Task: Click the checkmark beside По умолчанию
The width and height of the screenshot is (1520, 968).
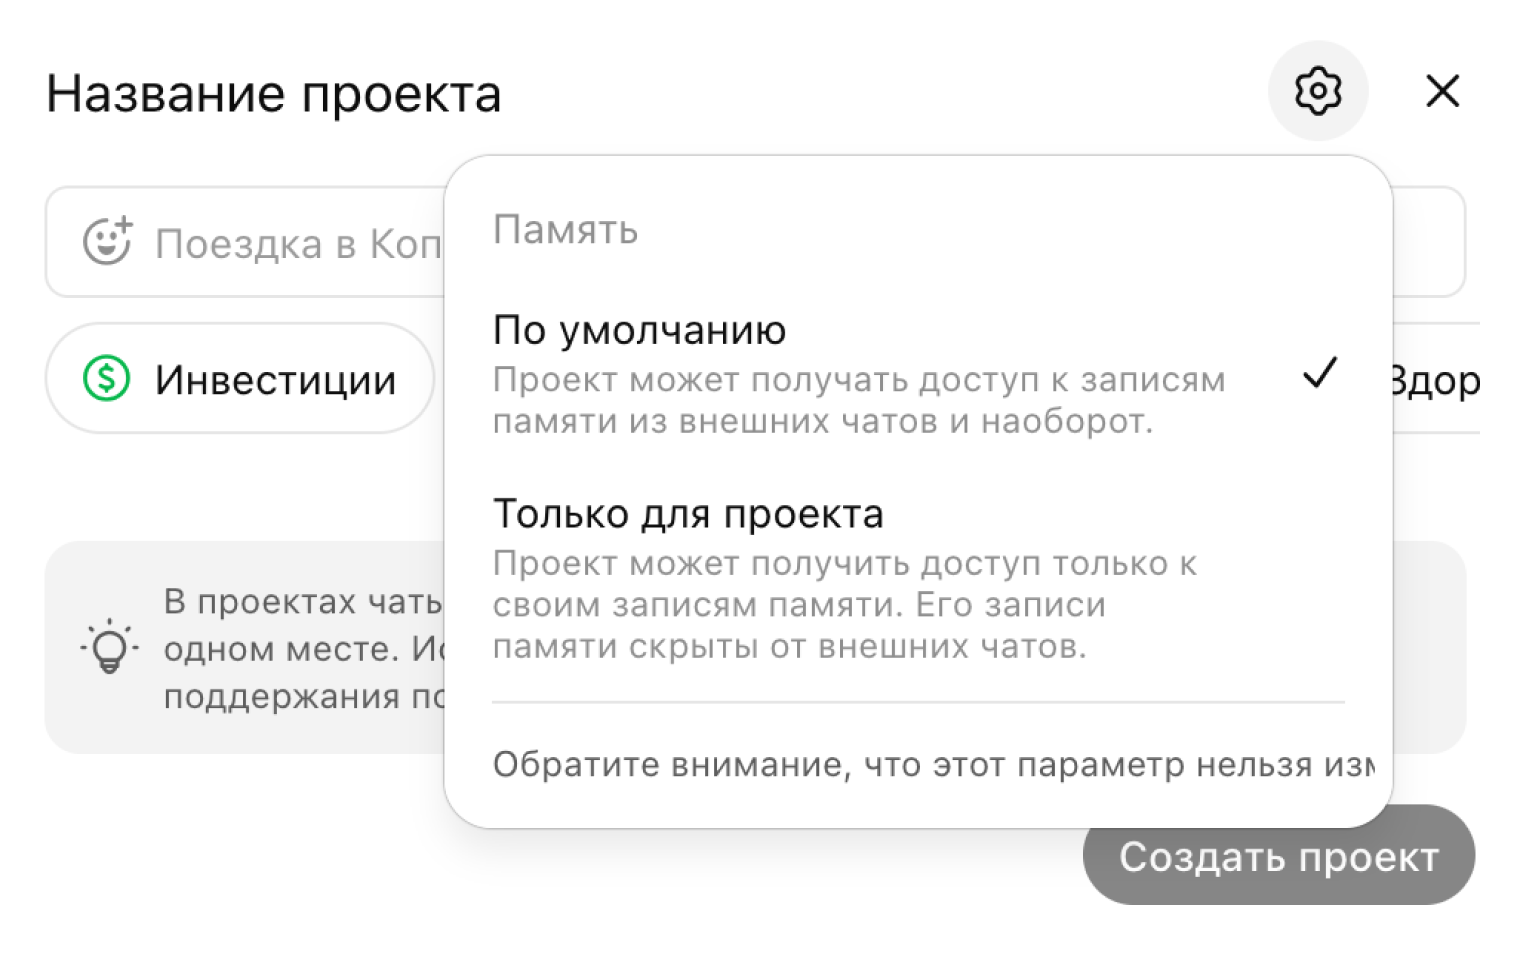Action: [x=1319, y=374]
